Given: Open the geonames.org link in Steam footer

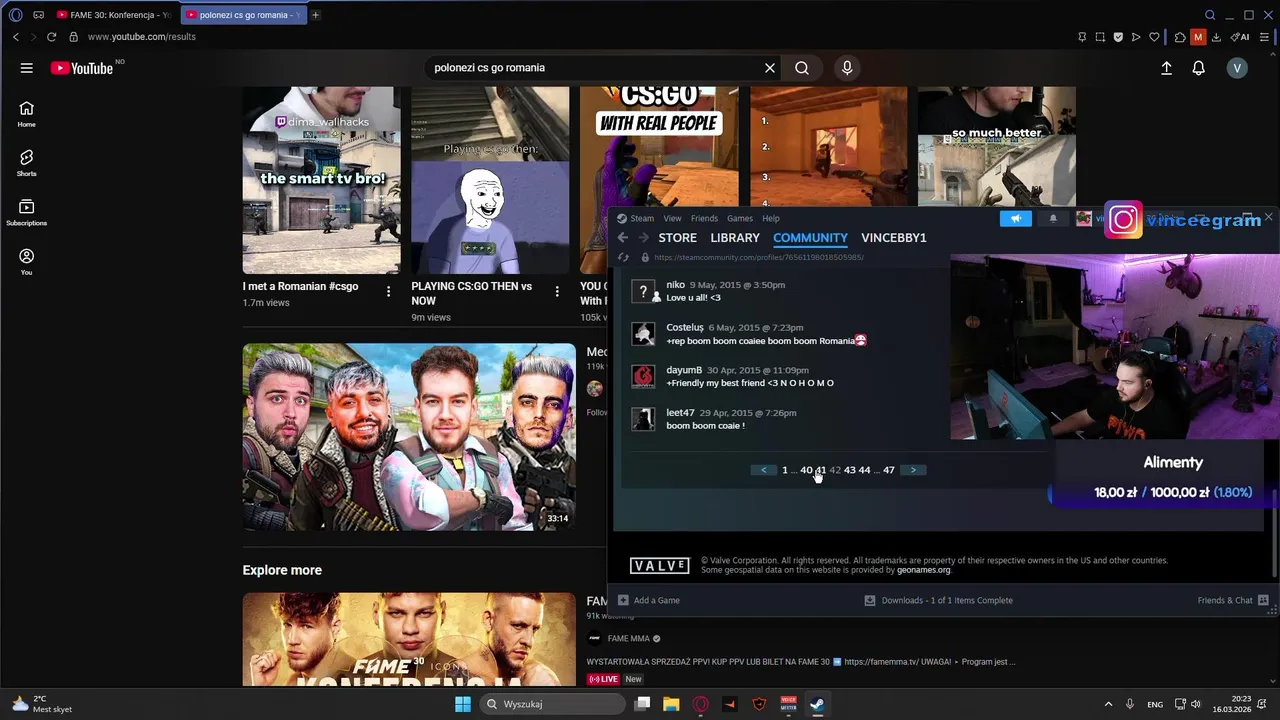Looking at the screenshot, I should tap(923, 570).
